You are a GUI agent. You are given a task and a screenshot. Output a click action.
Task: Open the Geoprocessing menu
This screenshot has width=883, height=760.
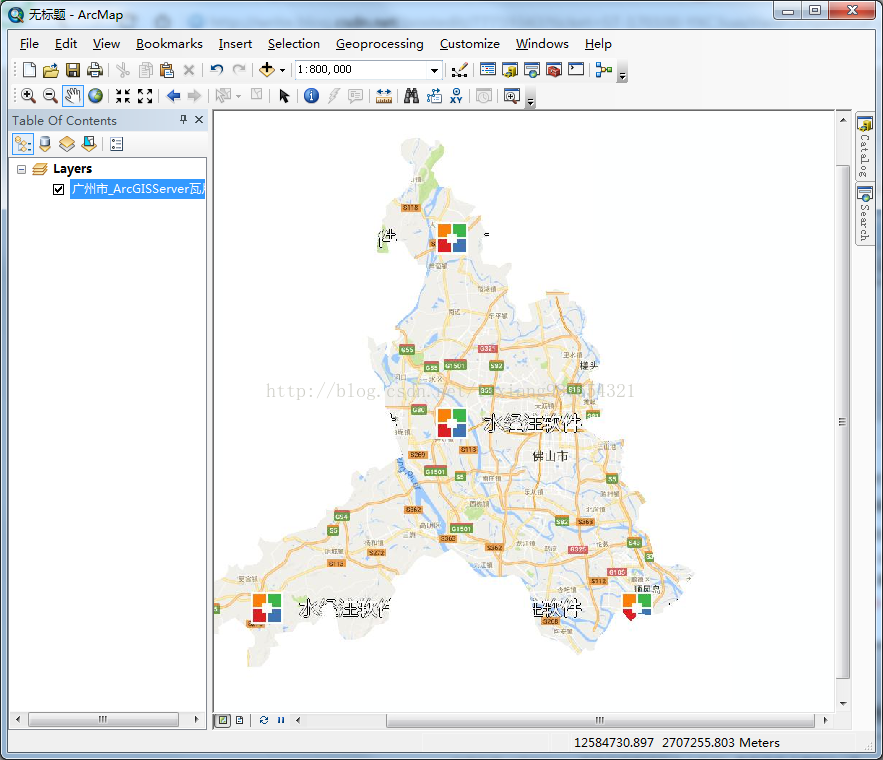pos(380,44)
